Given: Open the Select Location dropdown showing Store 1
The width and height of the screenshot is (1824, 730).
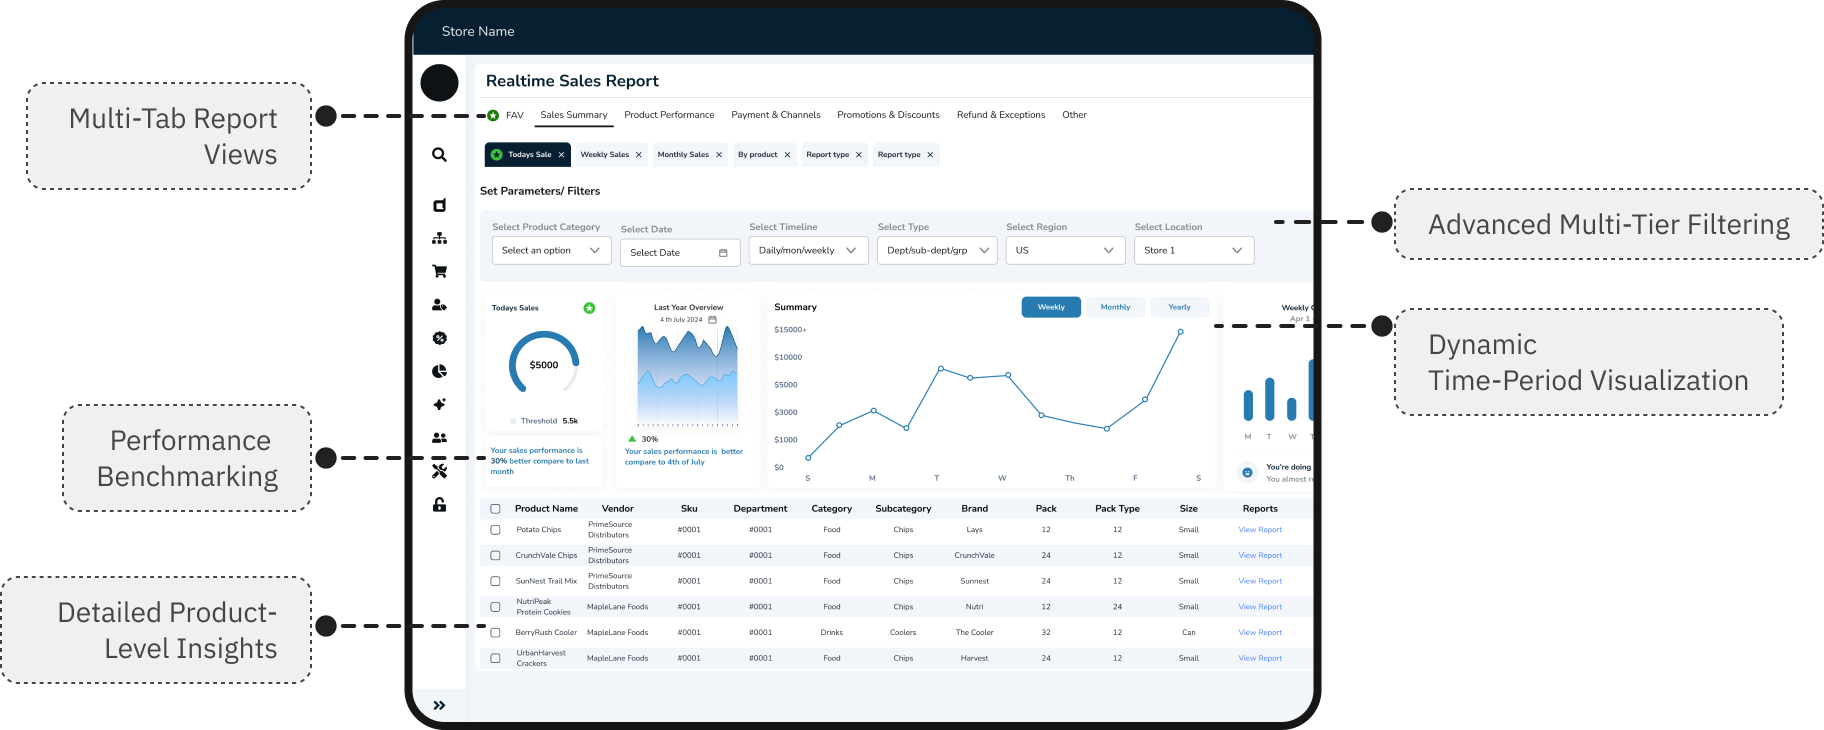Looking at the screenshot, I should [x=1193, y=251].
